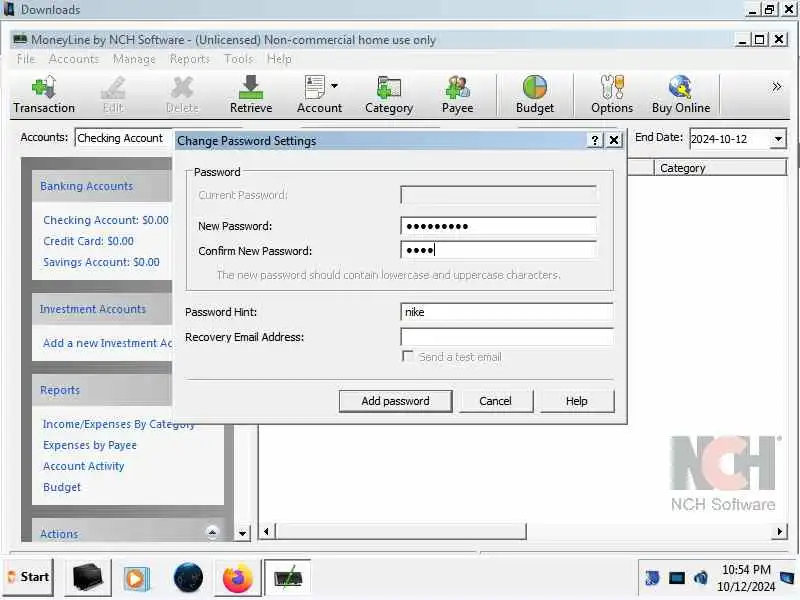The width and height of the screenshot is (800, 600).
Task: Open the black folder taskbar icon
Action: click(87, 578)
